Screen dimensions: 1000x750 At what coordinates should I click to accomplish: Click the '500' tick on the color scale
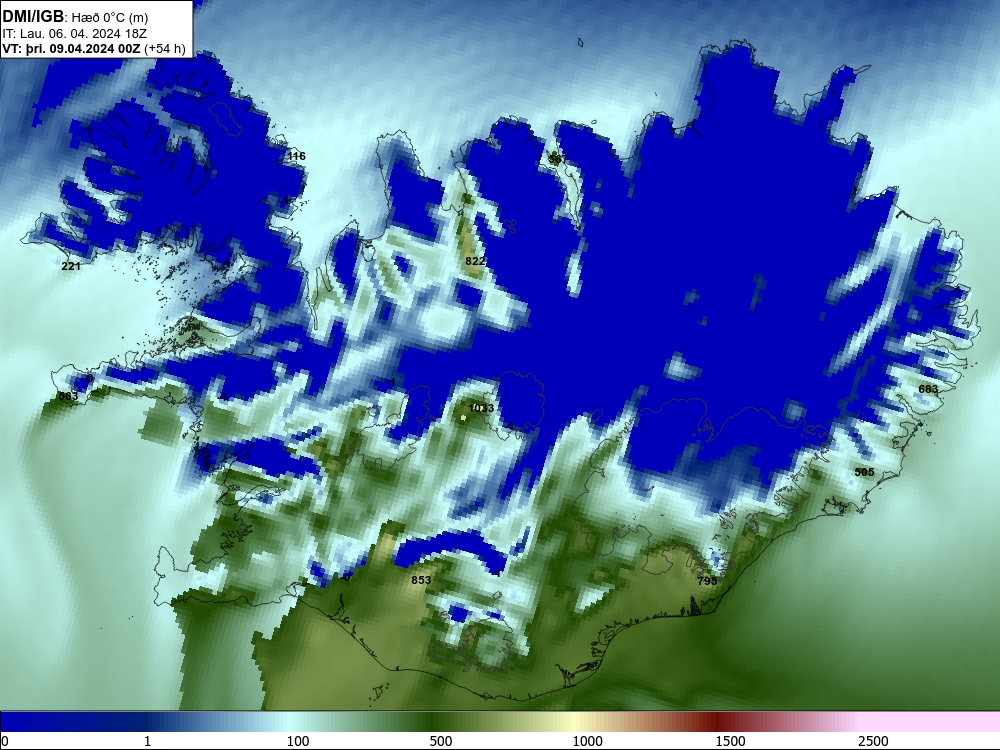441,741
